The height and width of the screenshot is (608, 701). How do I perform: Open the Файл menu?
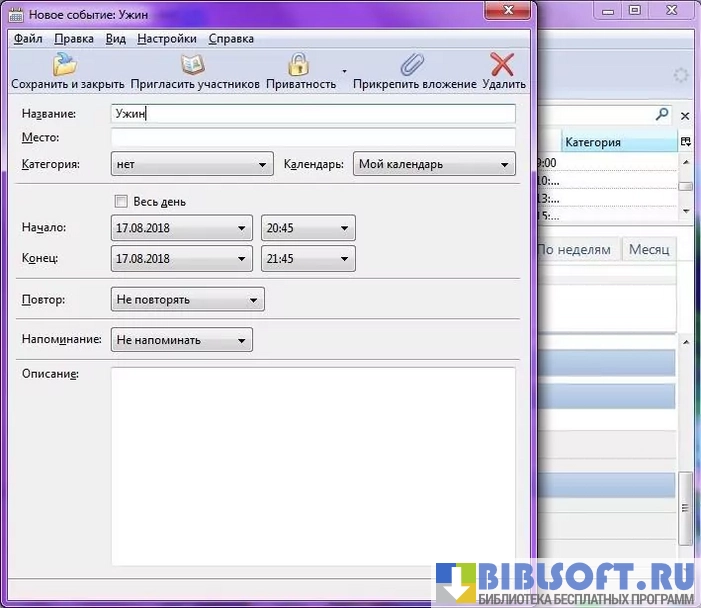(x=28, y=39)
